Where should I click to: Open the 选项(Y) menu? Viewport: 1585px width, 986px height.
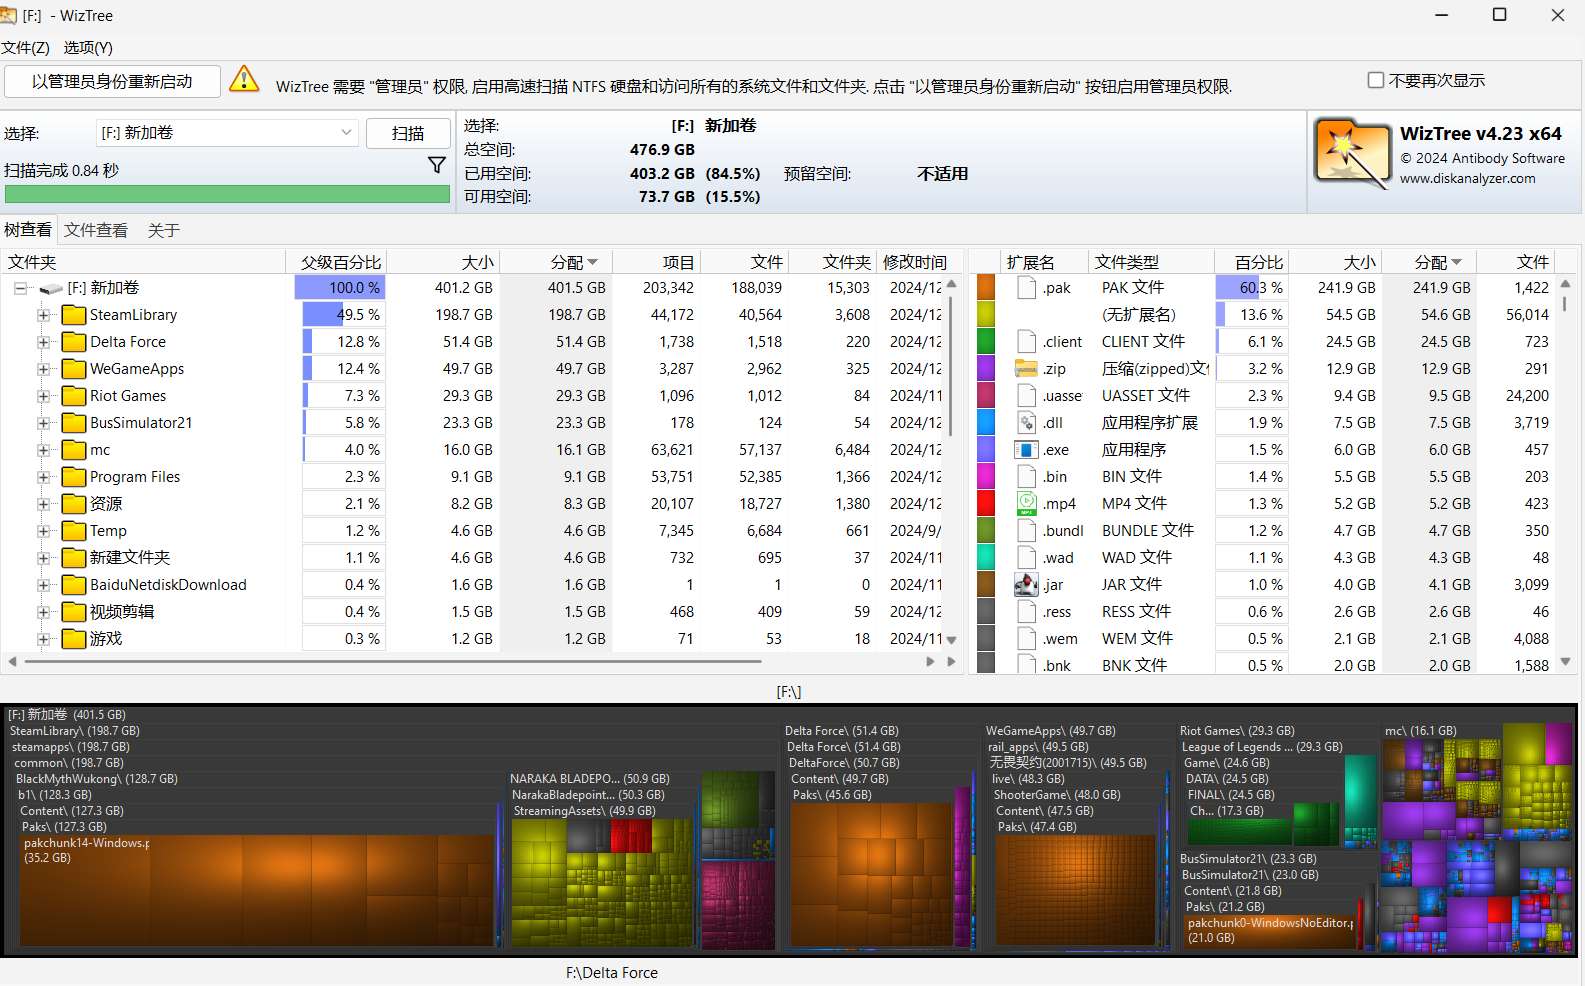pos(88,47)
